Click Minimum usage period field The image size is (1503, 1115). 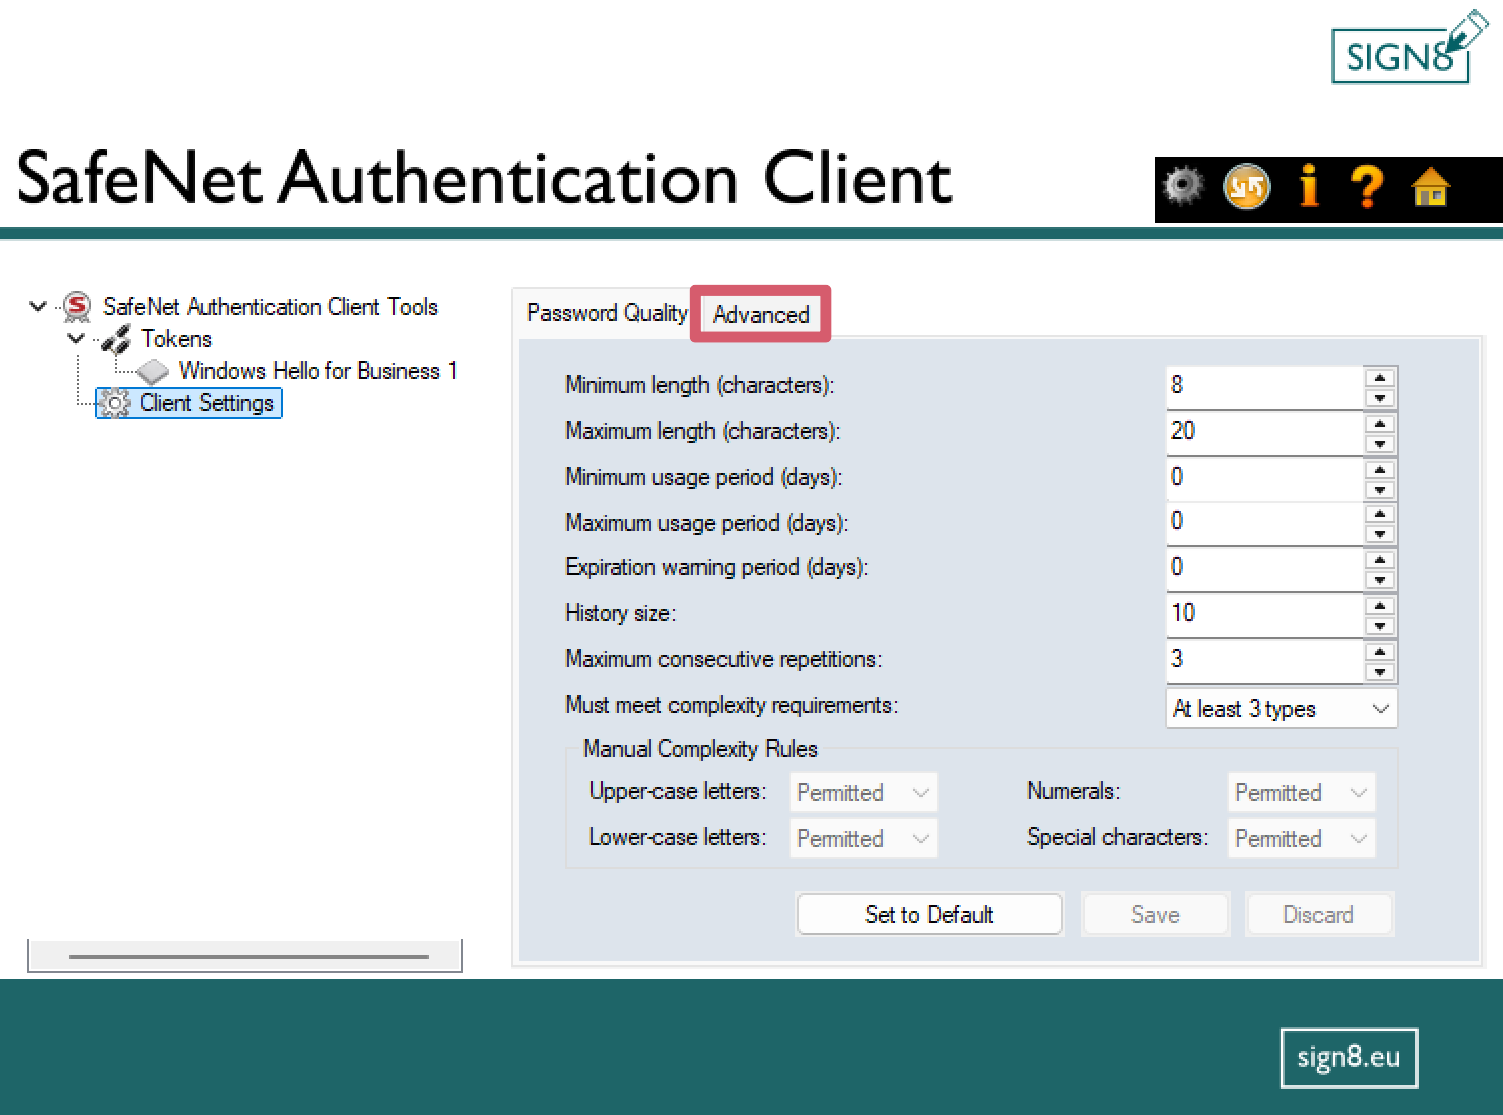pyautogui.click(x=1265, y=478)
